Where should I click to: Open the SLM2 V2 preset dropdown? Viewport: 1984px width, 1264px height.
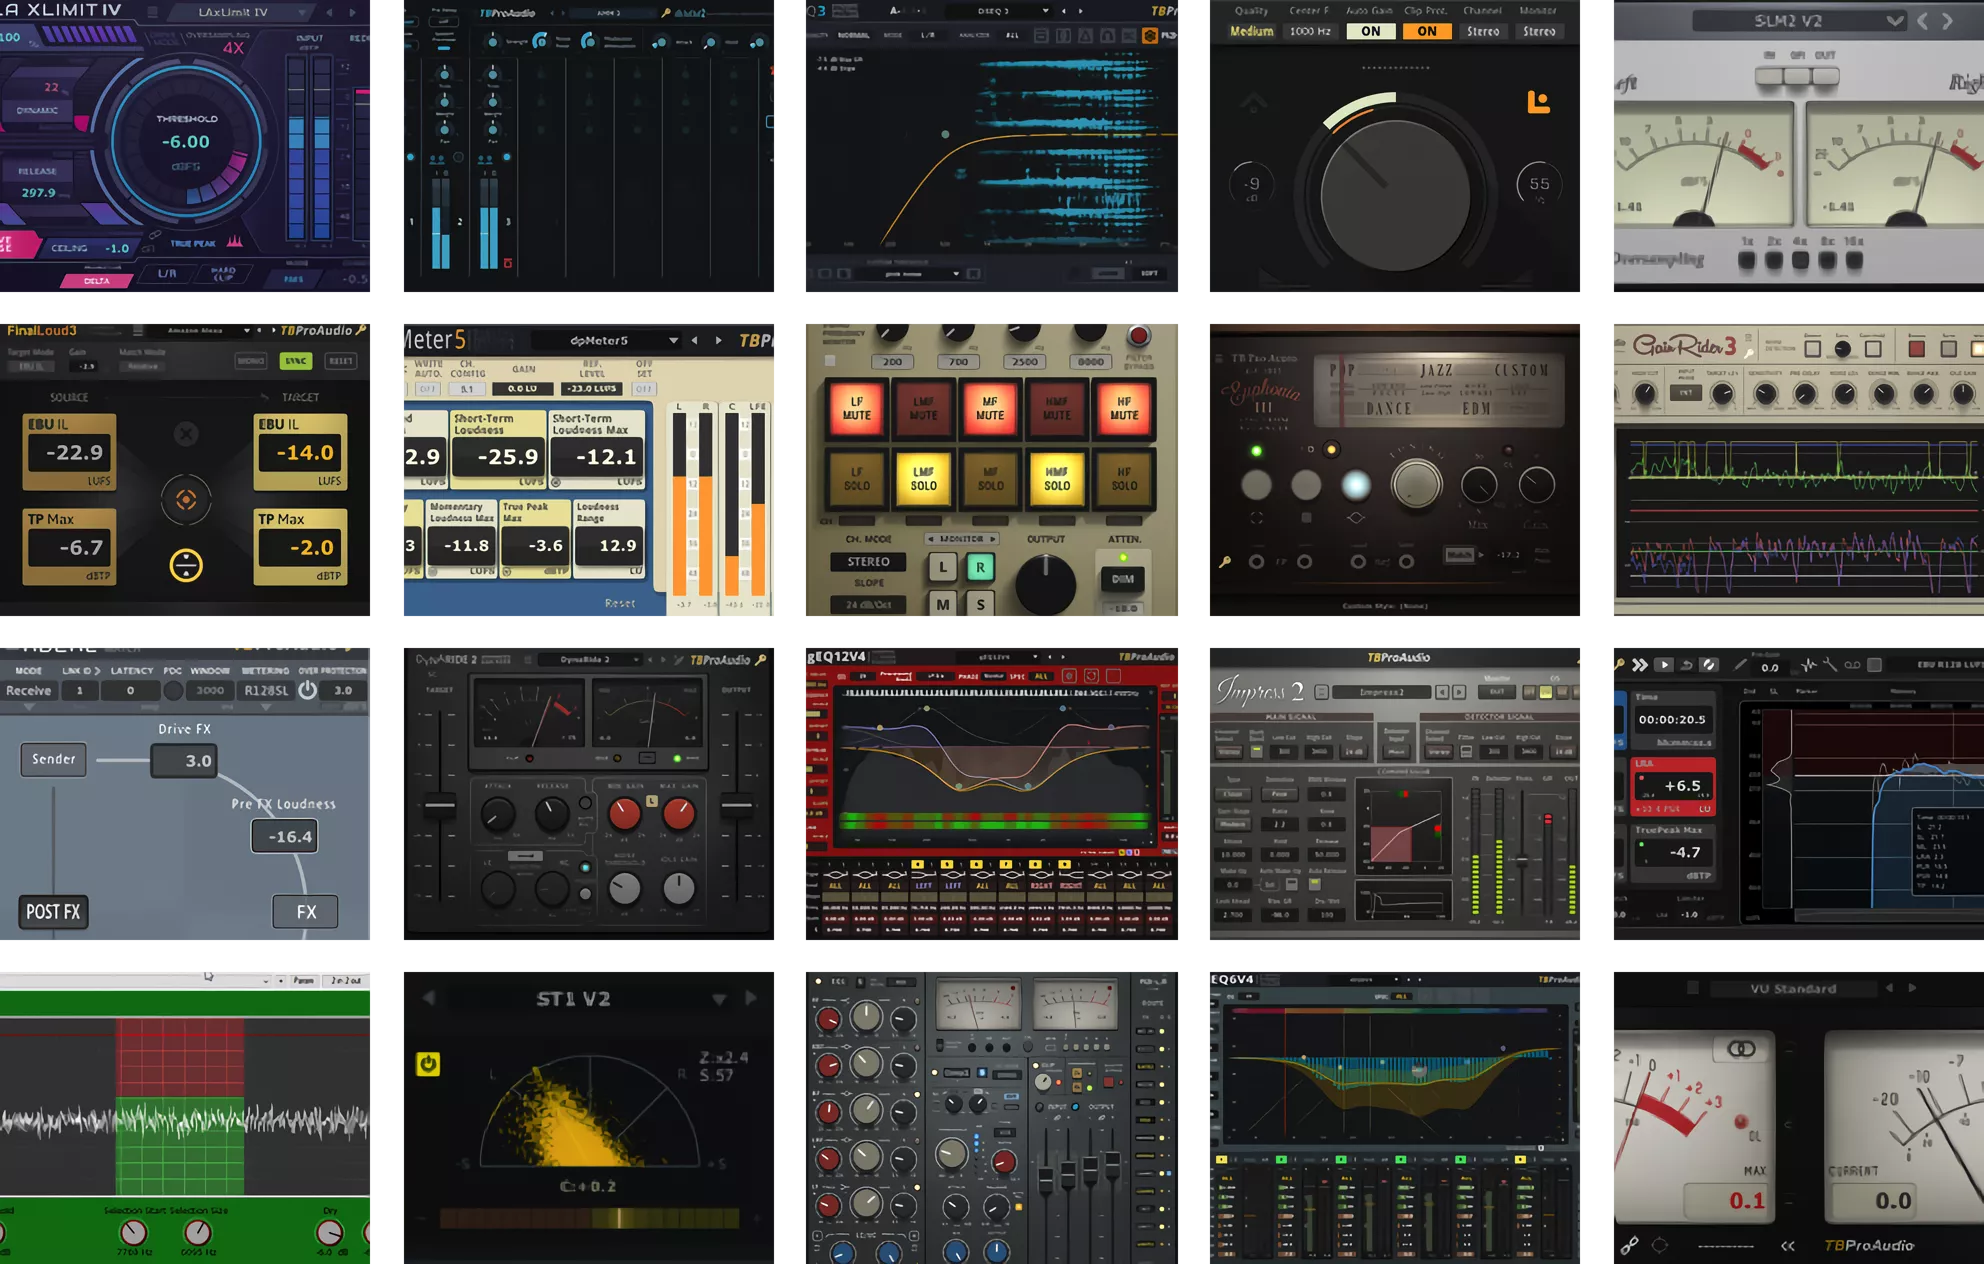tap(1797, 21)
